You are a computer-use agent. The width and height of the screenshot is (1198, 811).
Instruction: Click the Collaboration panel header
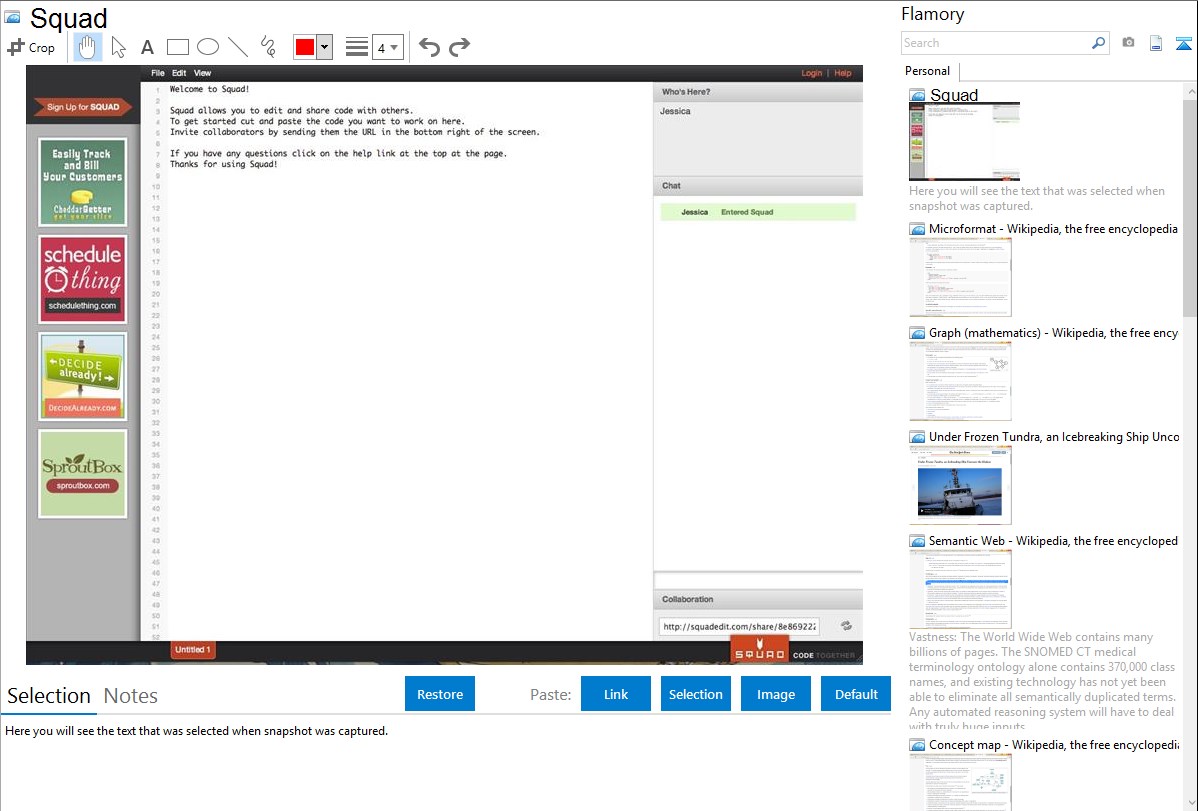pyautogui.click(x=758, y=599)
